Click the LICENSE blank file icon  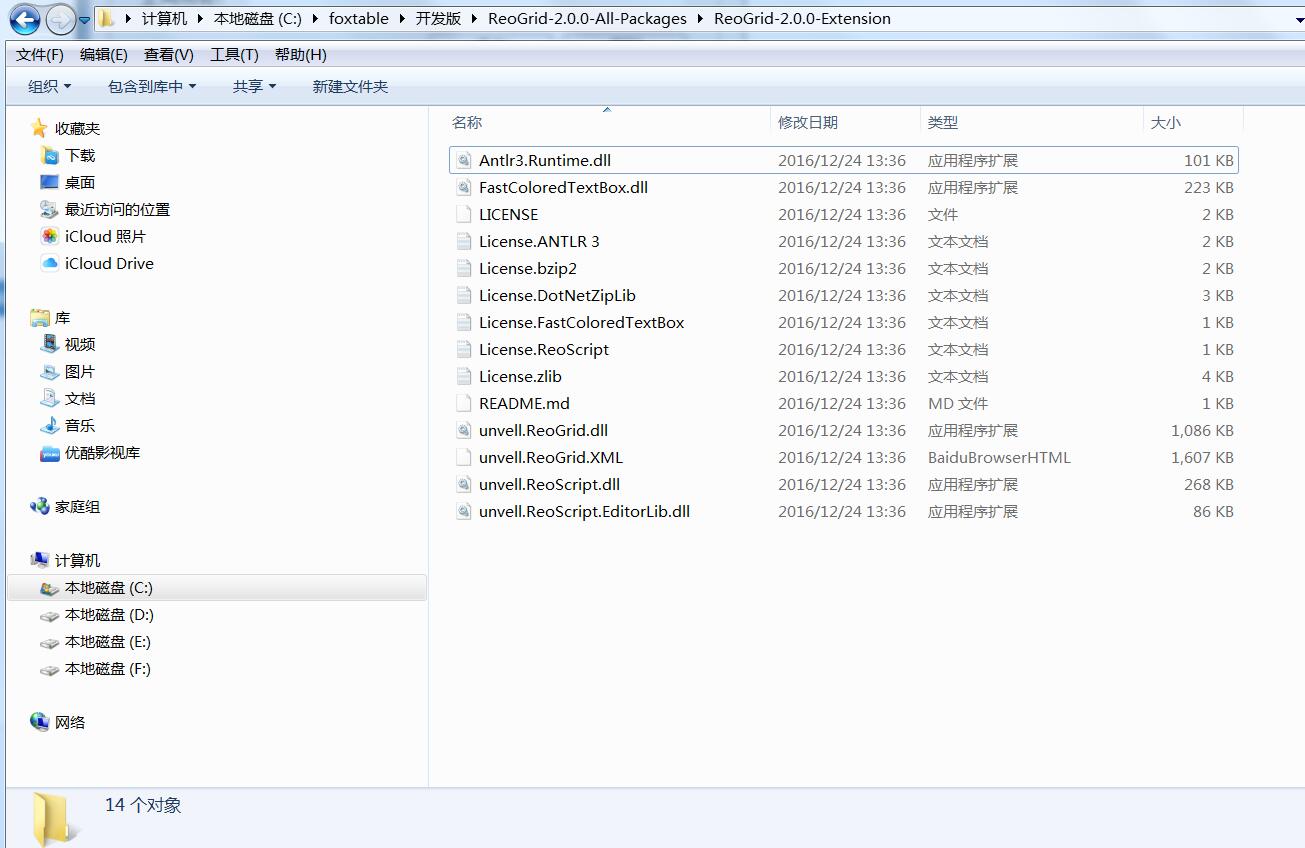click(x=463, y=214)
